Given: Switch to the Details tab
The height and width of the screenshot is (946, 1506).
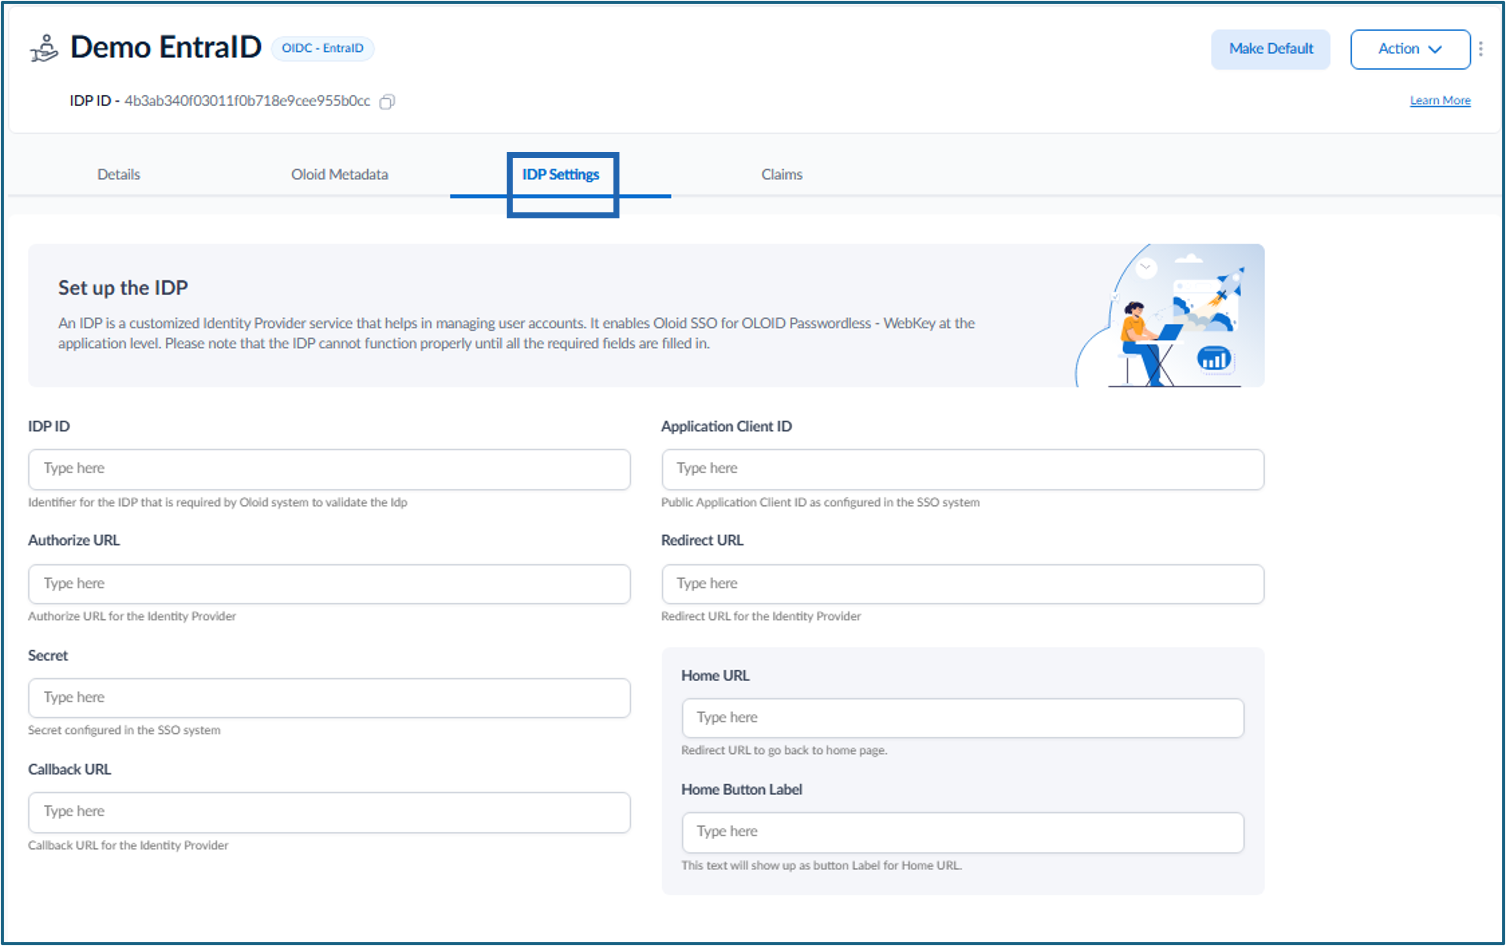Looking at the screenshot, I should pos(119,175).
